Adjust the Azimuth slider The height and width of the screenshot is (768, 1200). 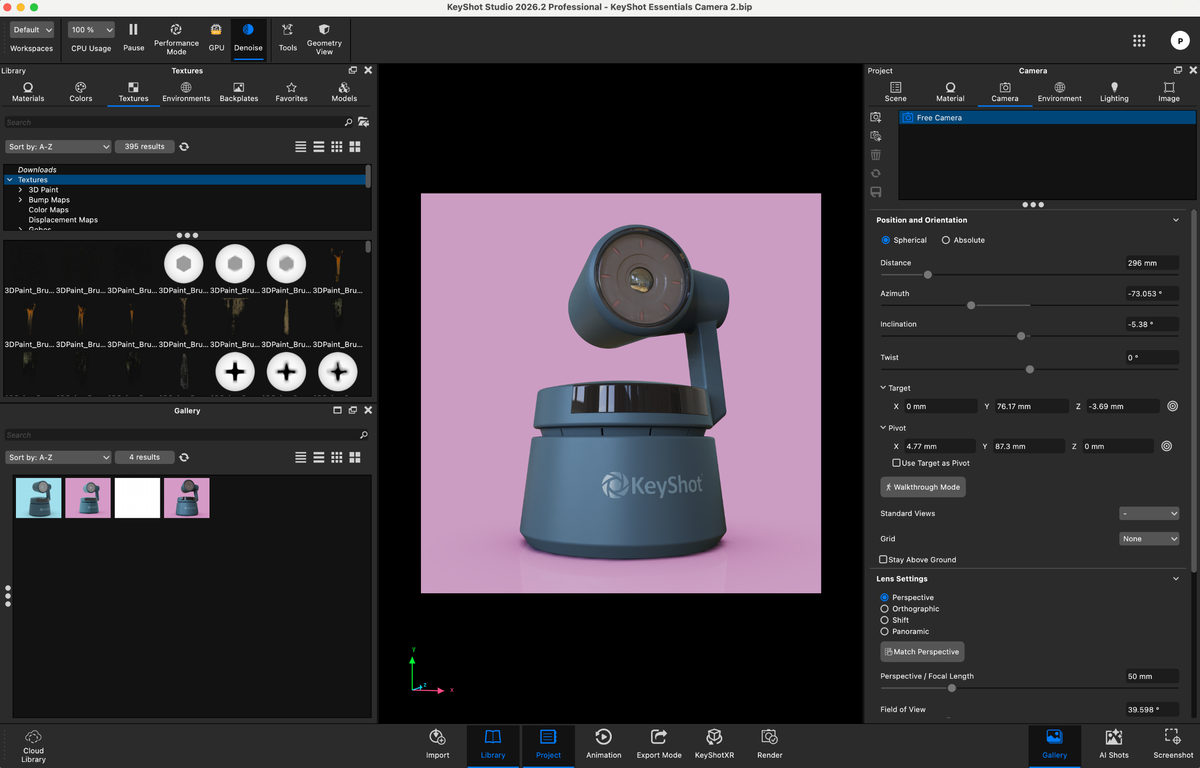coord(971,305)
